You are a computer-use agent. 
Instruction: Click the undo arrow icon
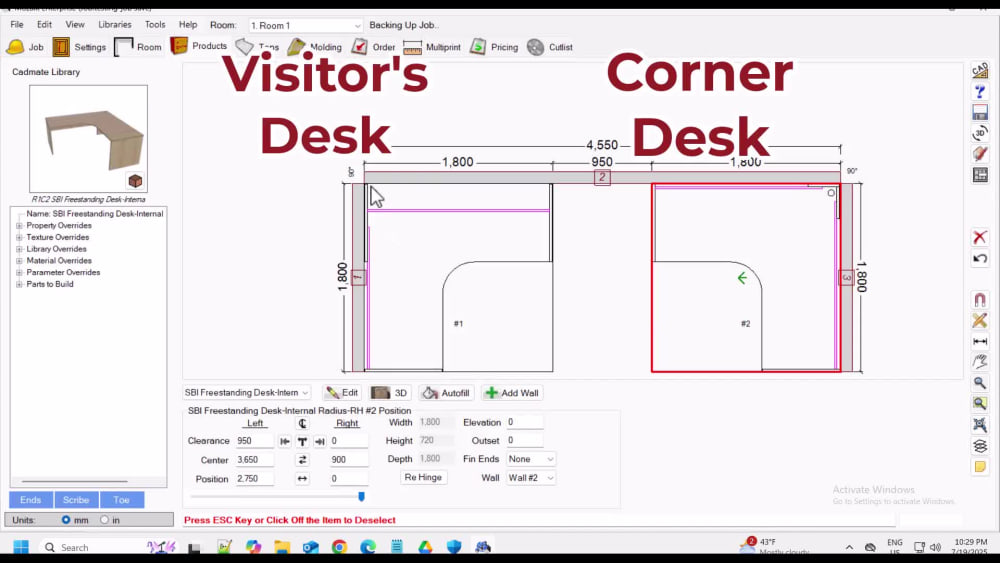[x=980, y=258]
